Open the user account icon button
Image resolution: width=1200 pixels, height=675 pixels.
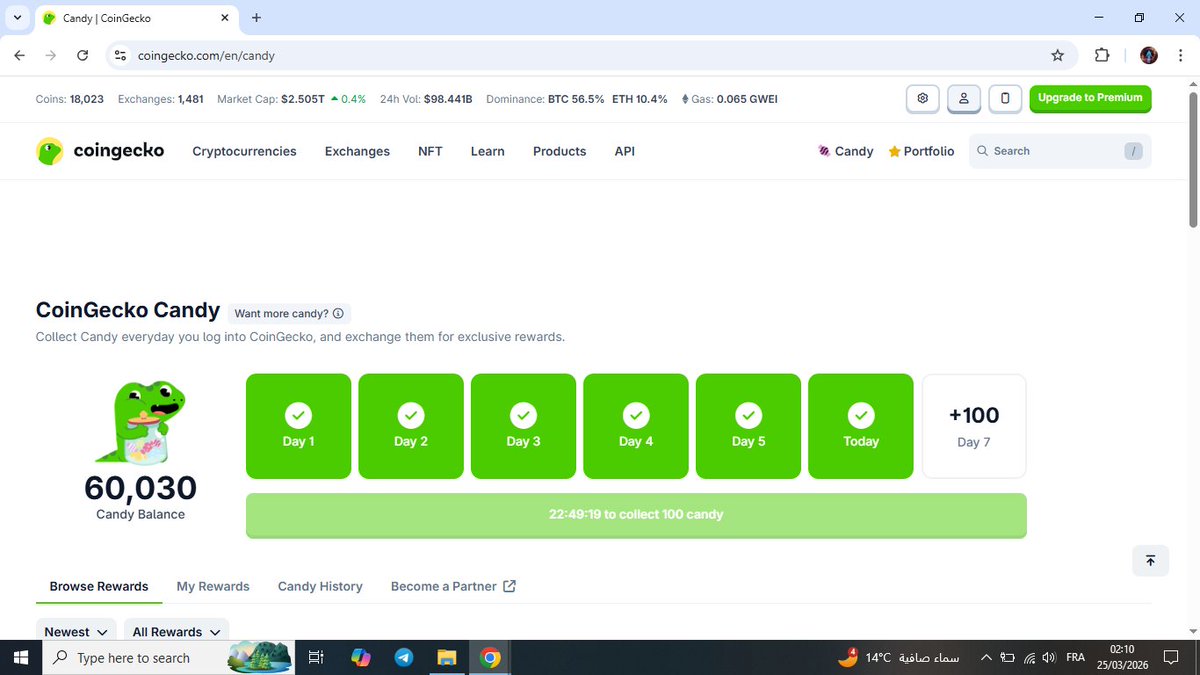(x=964, y=98)
